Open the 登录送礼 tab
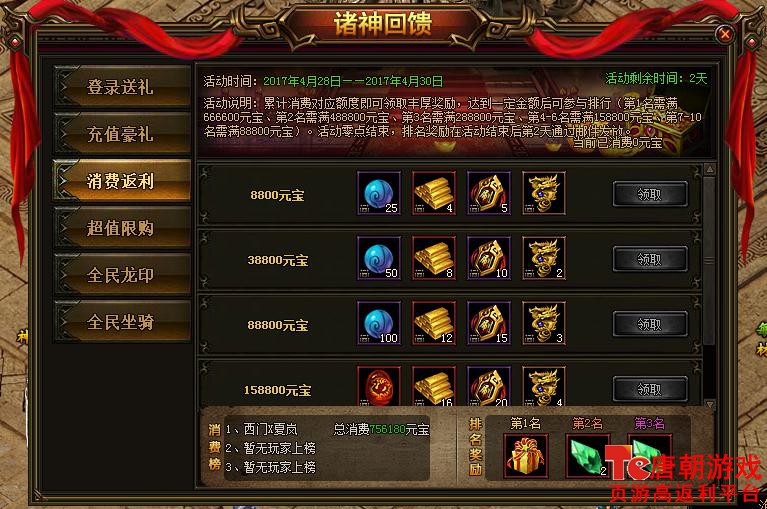This screenshot has height=509, width=767. (122, 87)
